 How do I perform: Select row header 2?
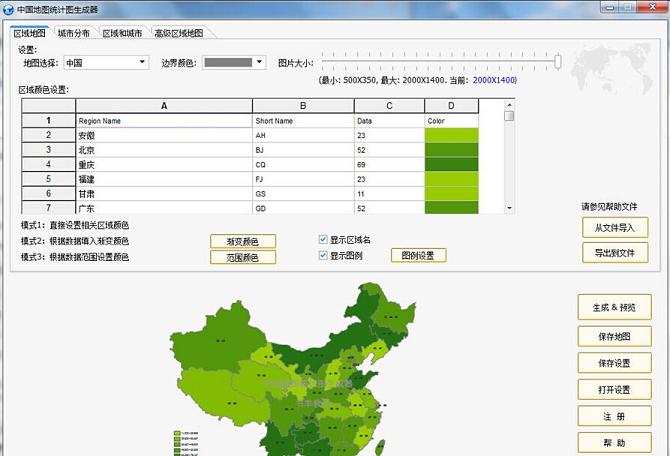48,135
